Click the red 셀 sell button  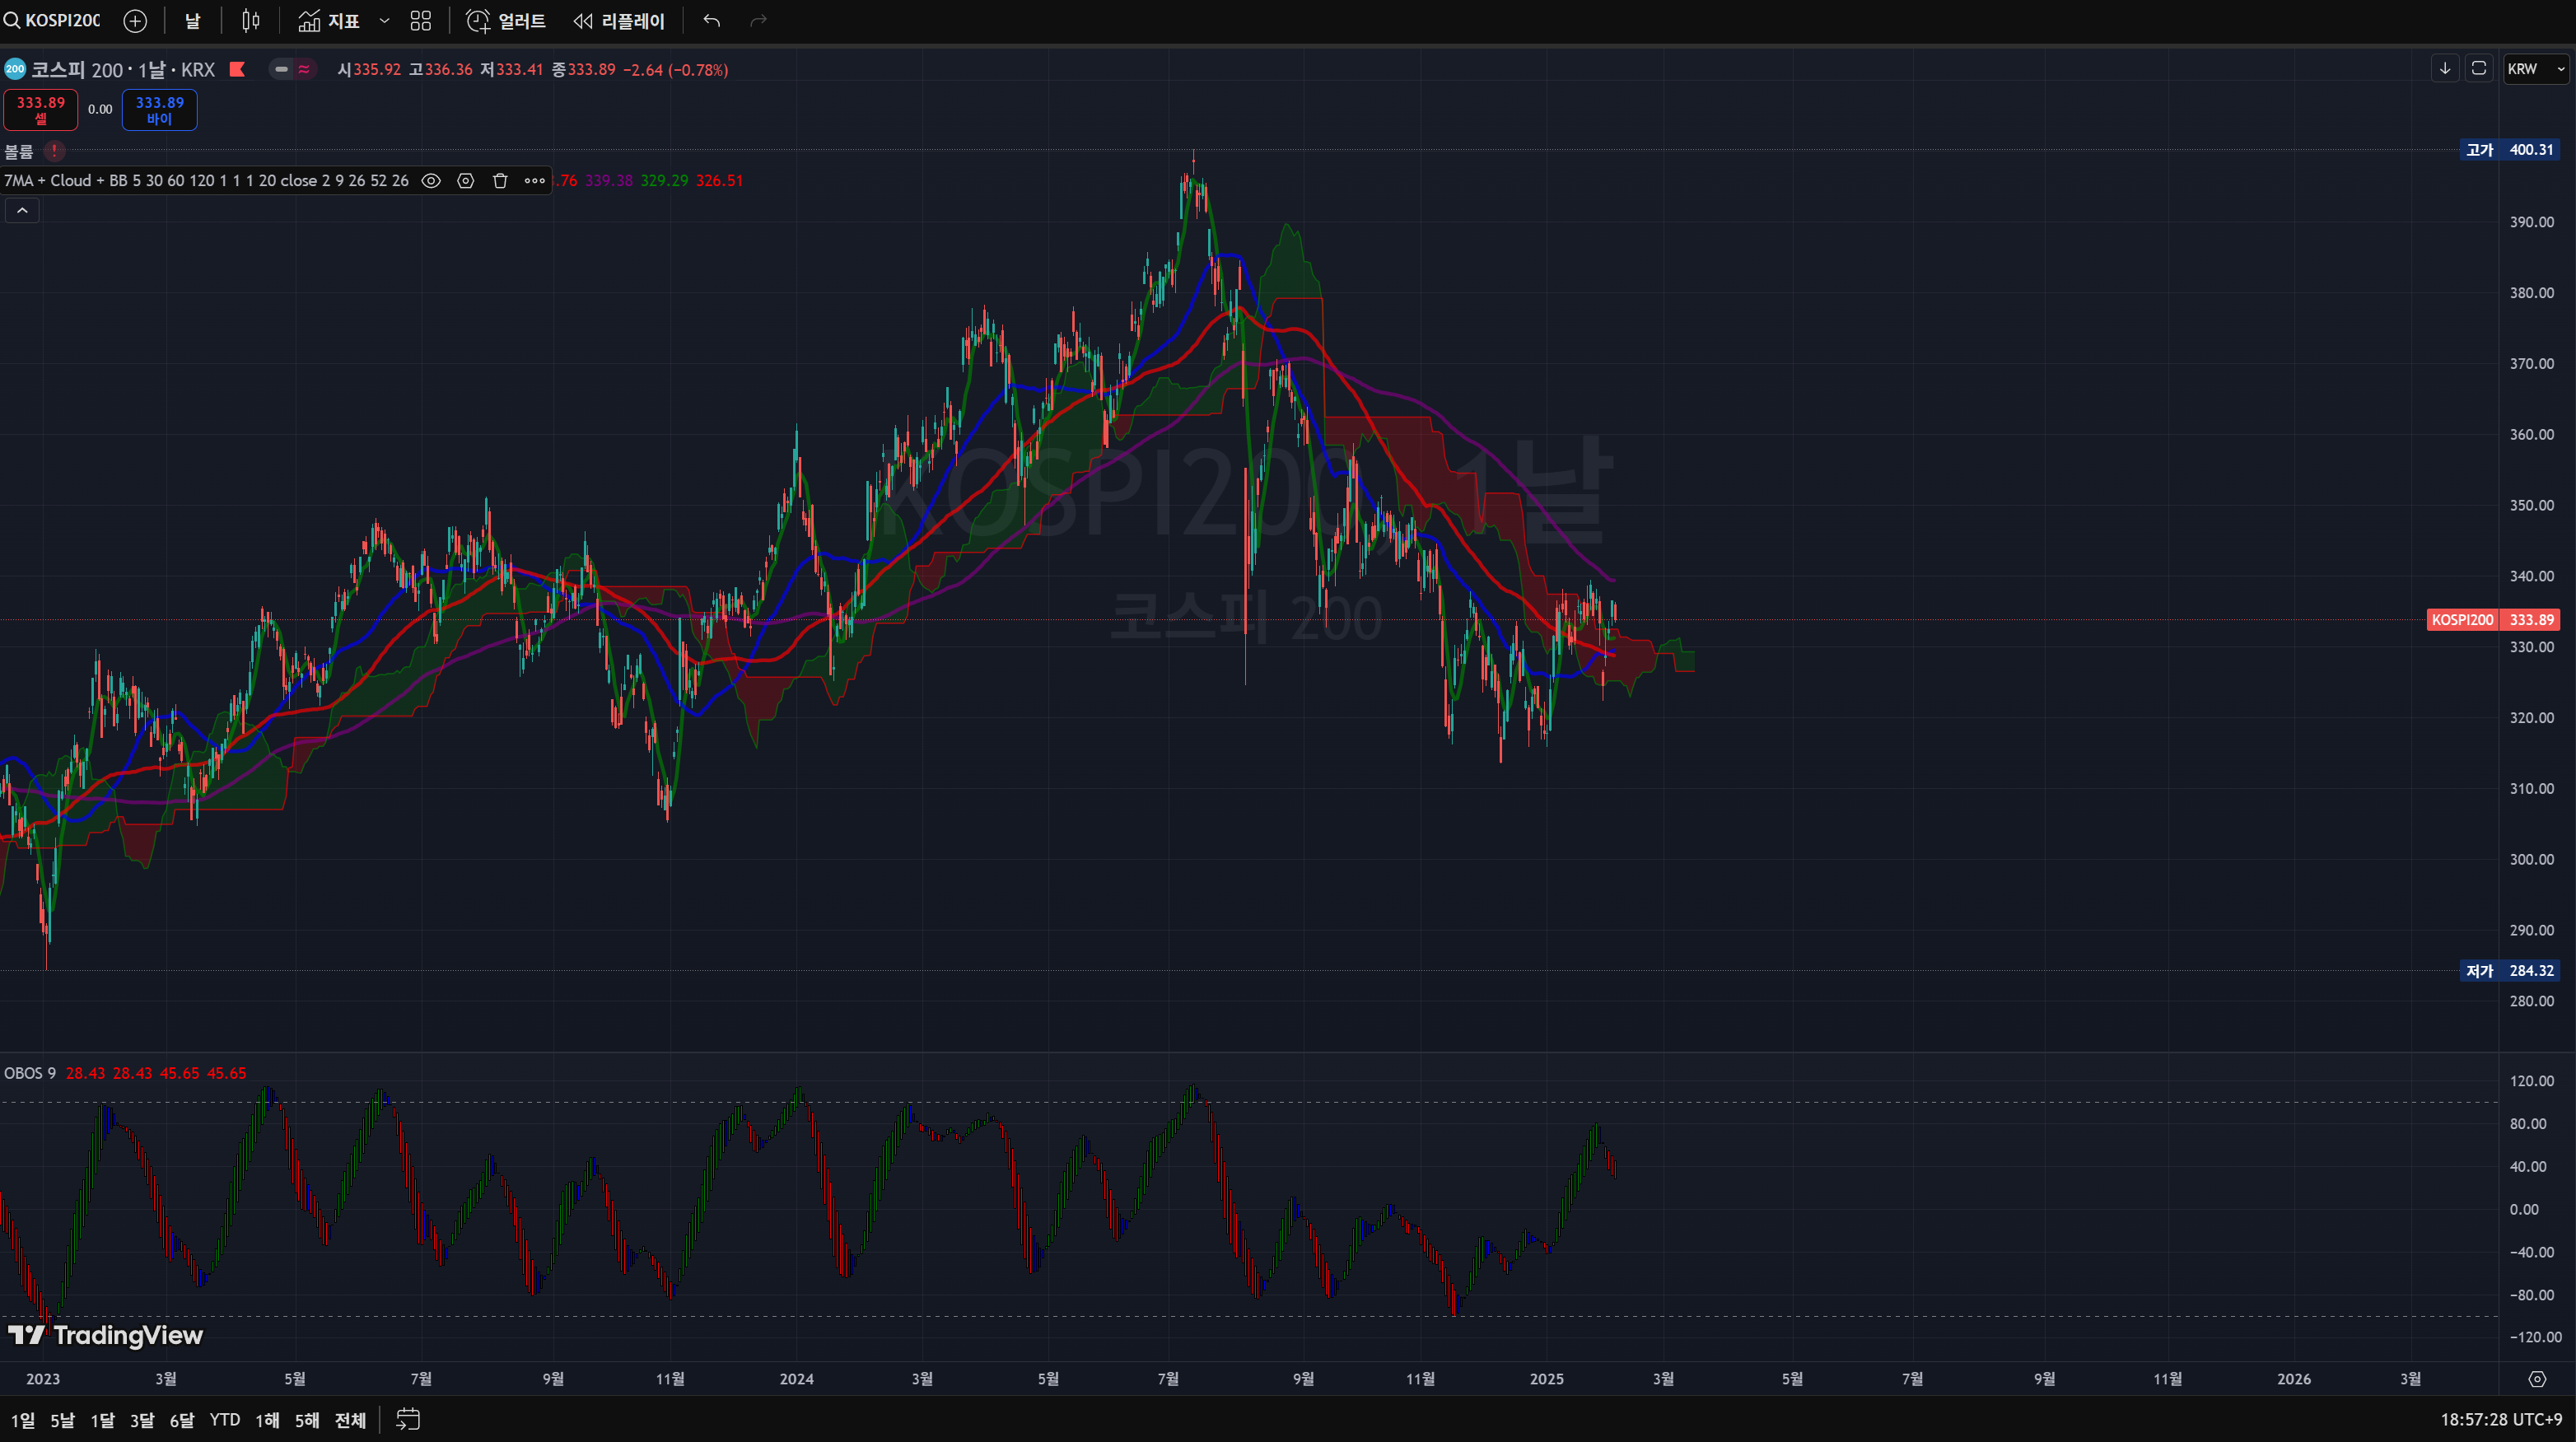tap(40, 110)
